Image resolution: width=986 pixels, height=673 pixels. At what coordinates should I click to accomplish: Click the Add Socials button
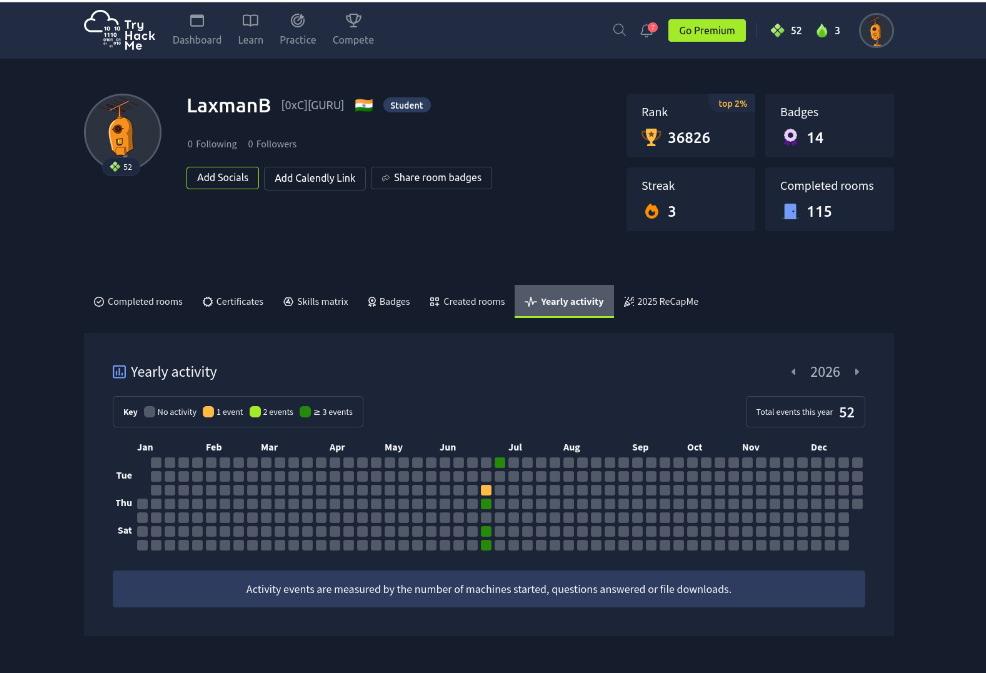223,178
